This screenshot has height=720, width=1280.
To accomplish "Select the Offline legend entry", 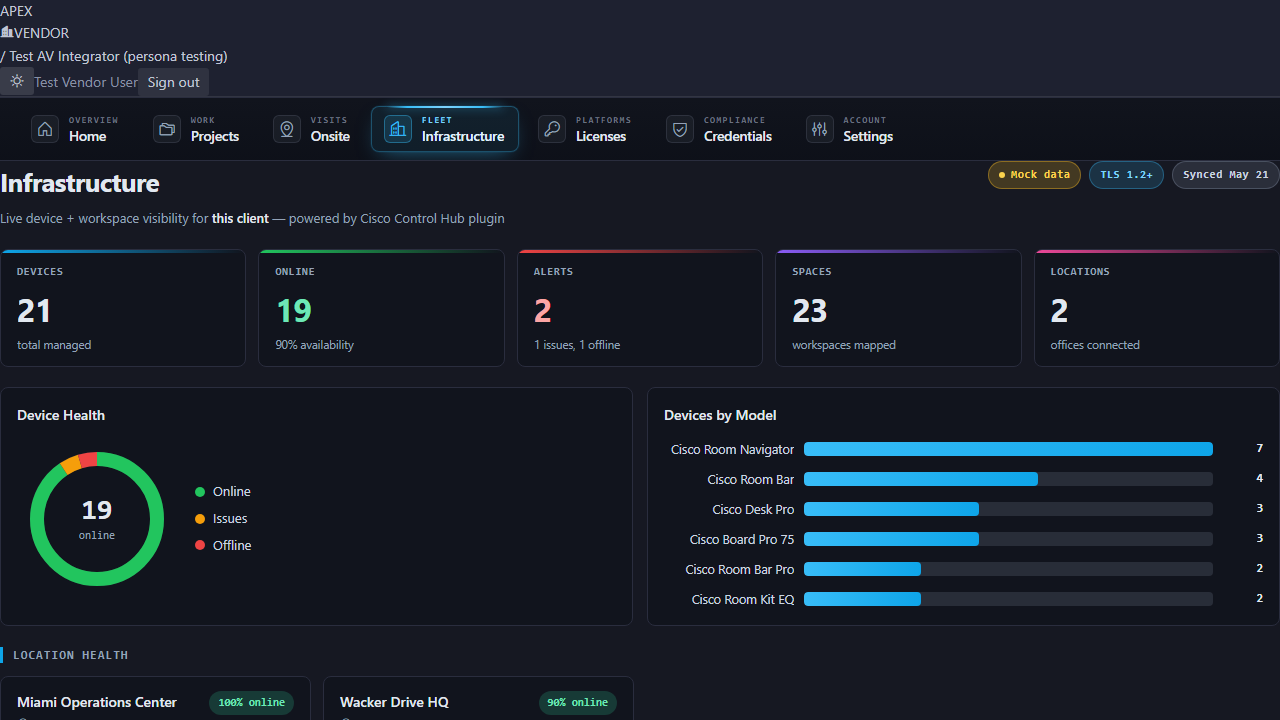I will (223, 546).
